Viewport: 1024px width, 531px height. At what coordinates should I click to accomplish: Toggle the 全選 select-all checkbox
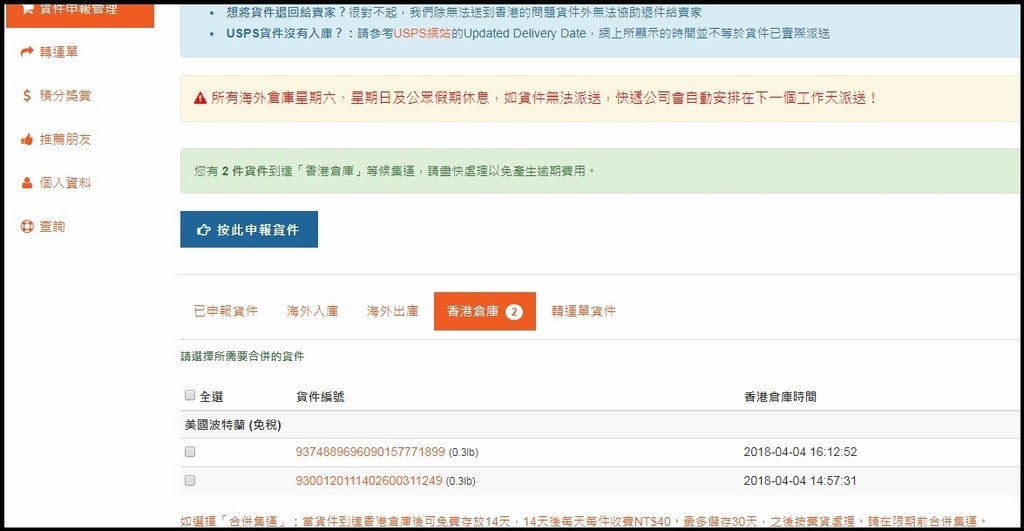click(190, 396)
